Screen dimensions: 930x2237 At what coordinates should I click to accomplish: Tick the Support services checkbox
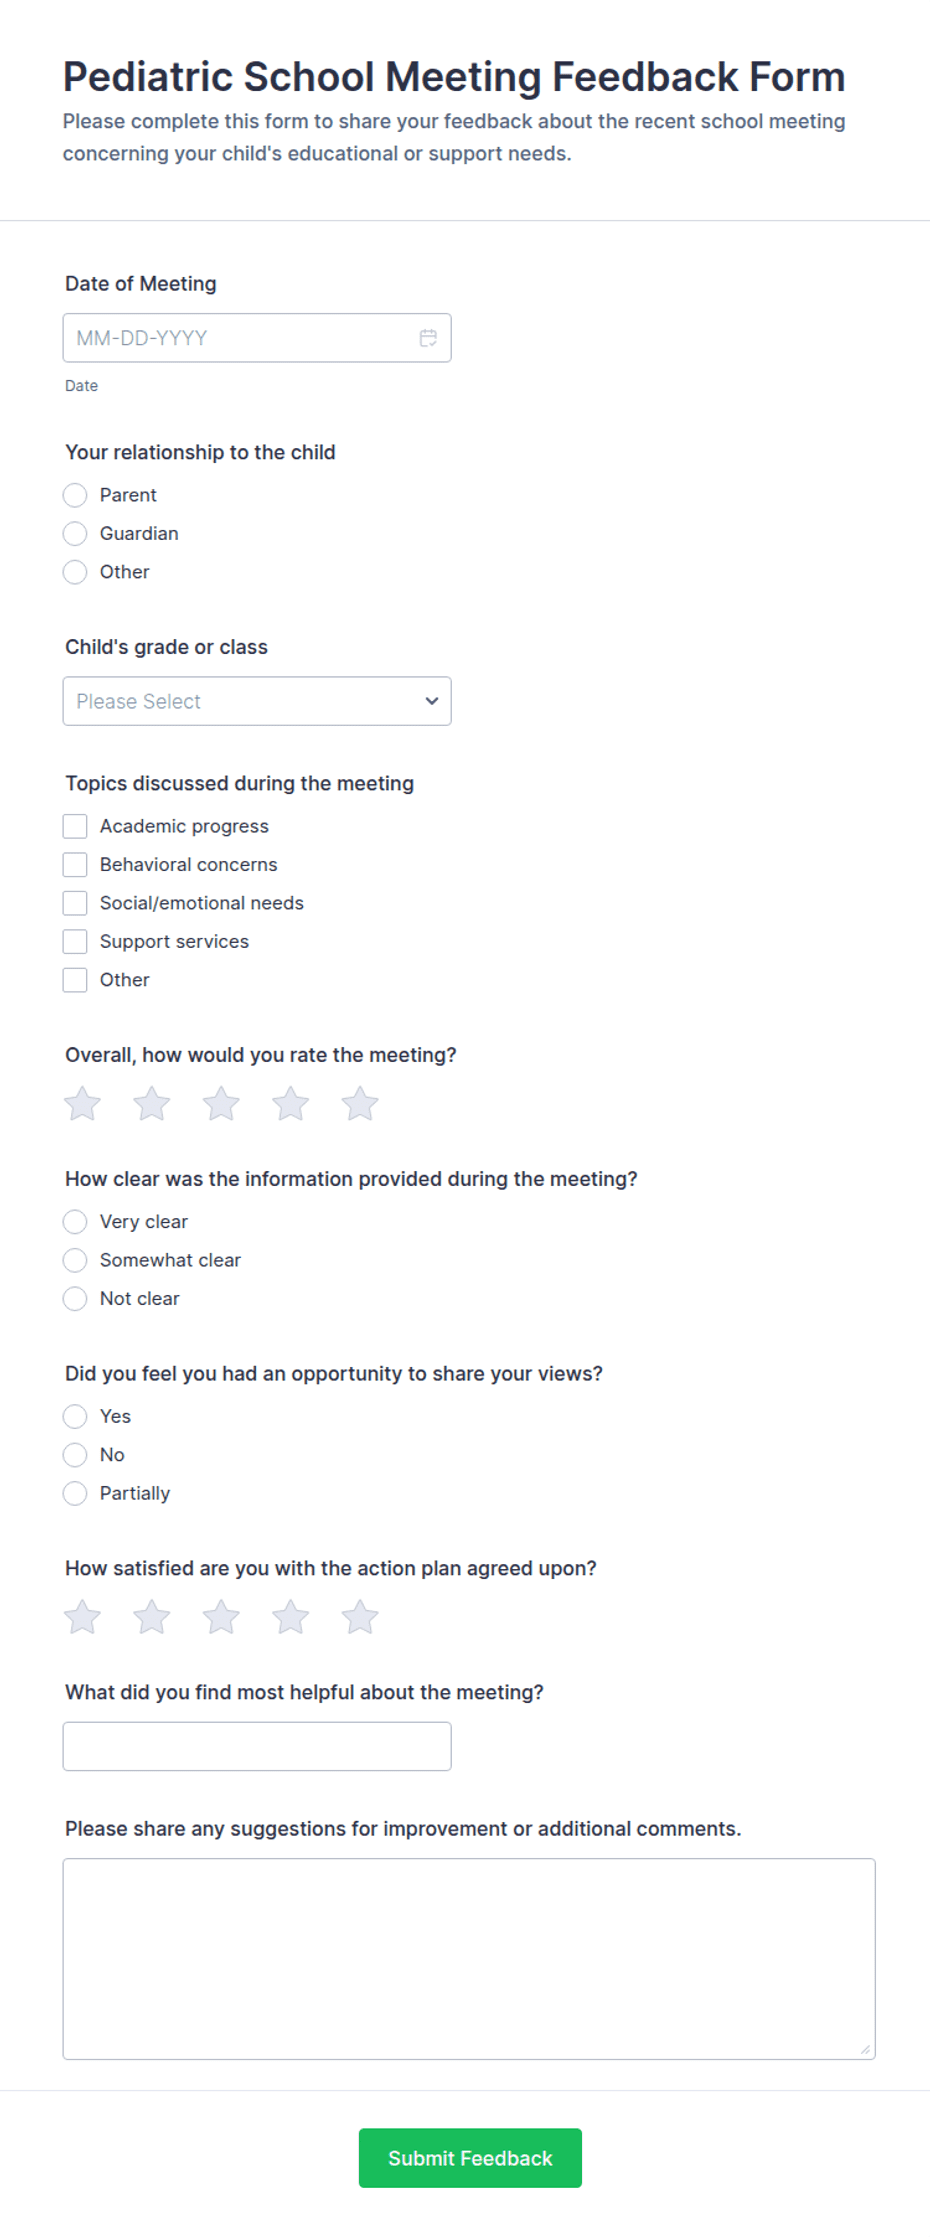pyautogui.click(x=75, y=941)
